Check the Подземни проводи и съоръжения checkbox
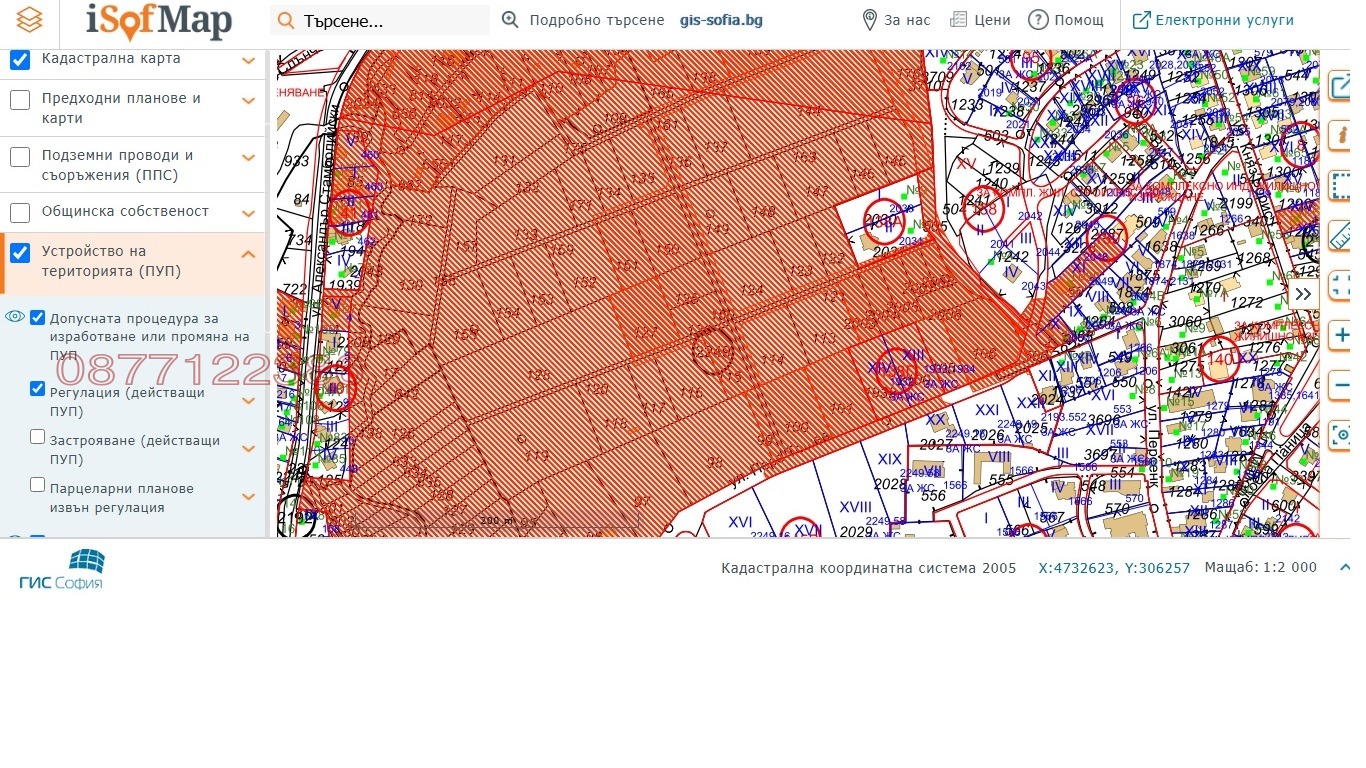Viewport: 1366px width, 768px height. click(x=20, y=157)
